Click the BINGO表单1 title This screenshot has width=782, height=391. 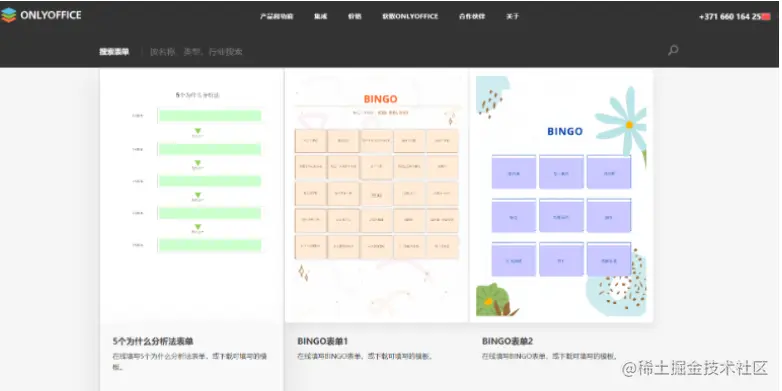(322, 342)
